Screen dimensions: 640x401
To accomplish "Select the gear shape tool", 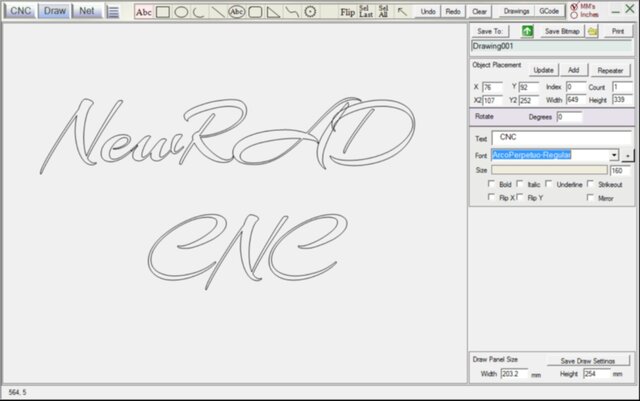I will coord(311,12).
